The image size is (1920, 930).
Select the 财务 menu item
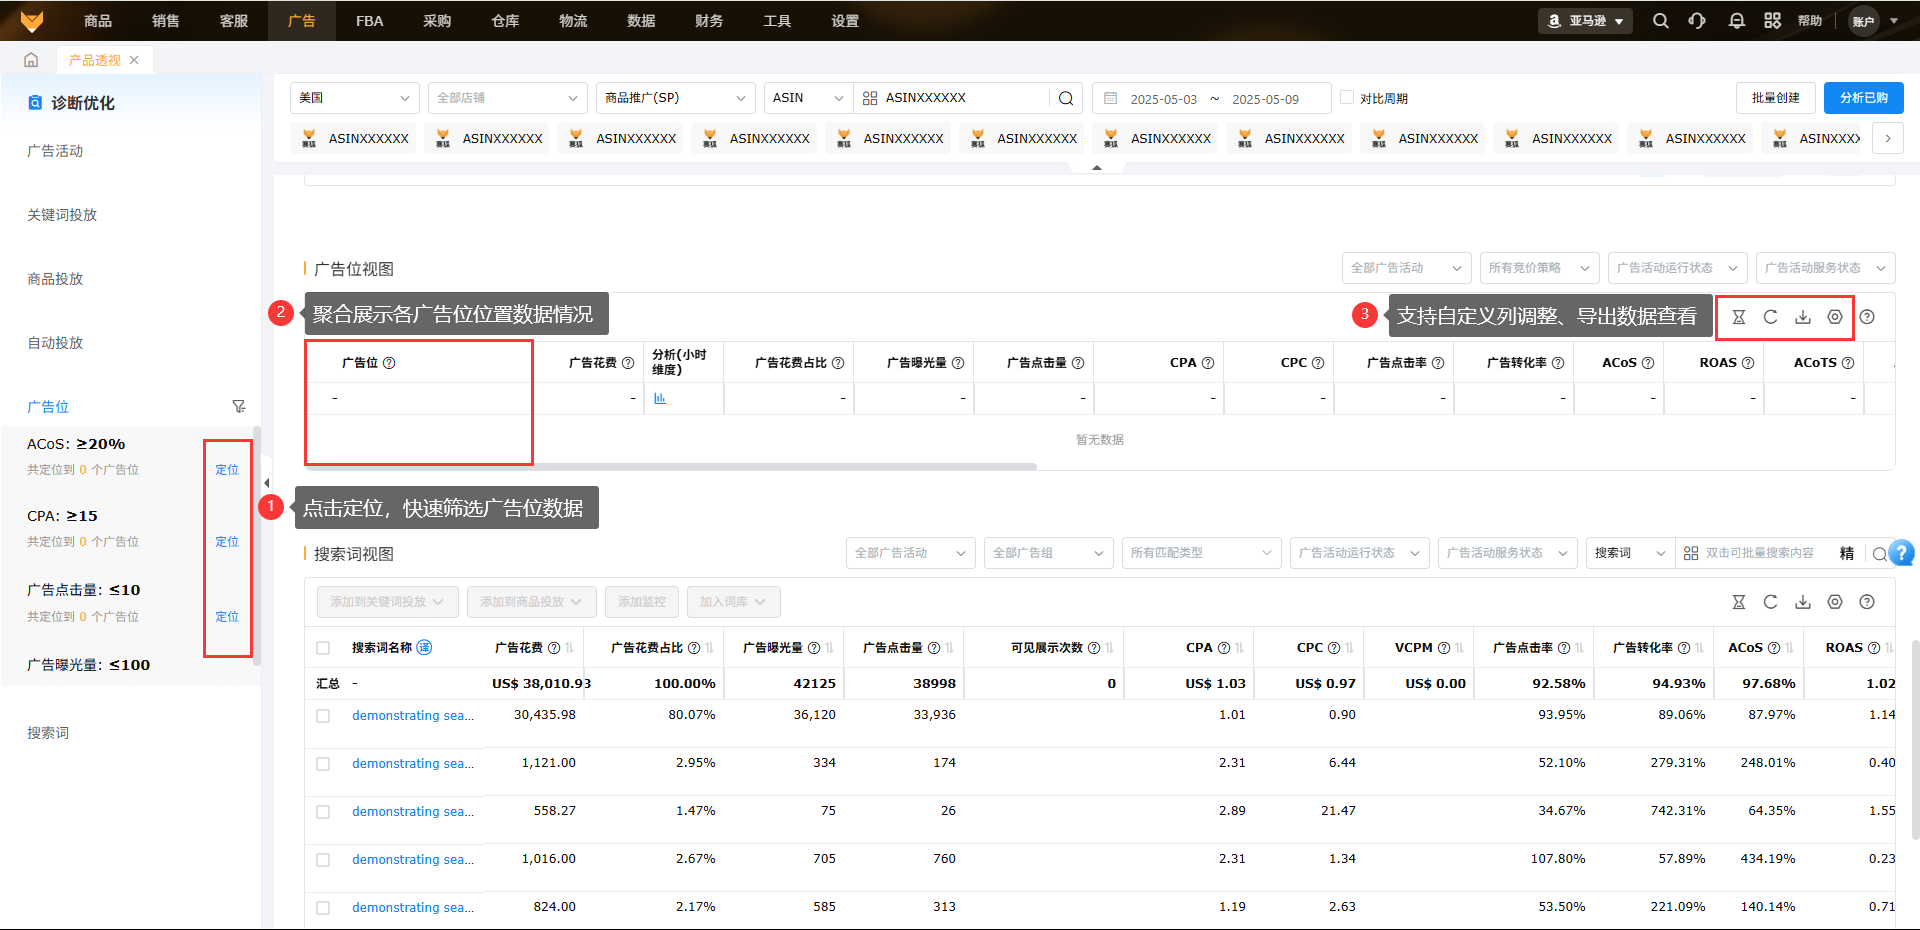point(709,21)
